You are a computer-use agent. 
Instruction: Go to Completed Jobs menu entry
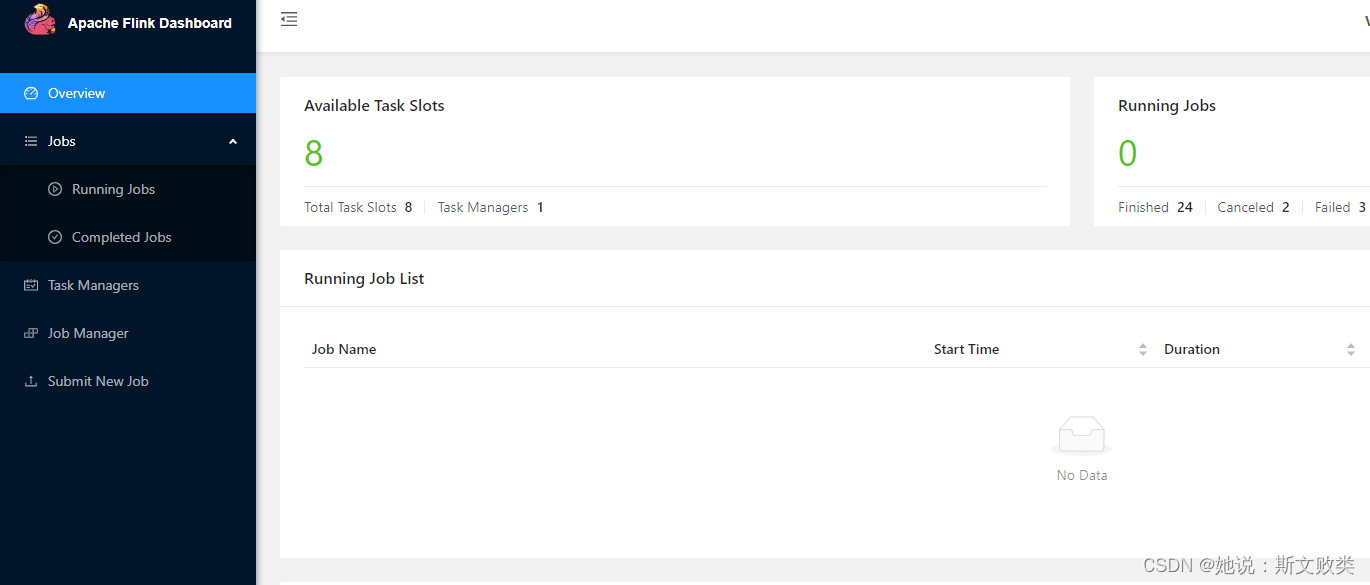point(121,237)
